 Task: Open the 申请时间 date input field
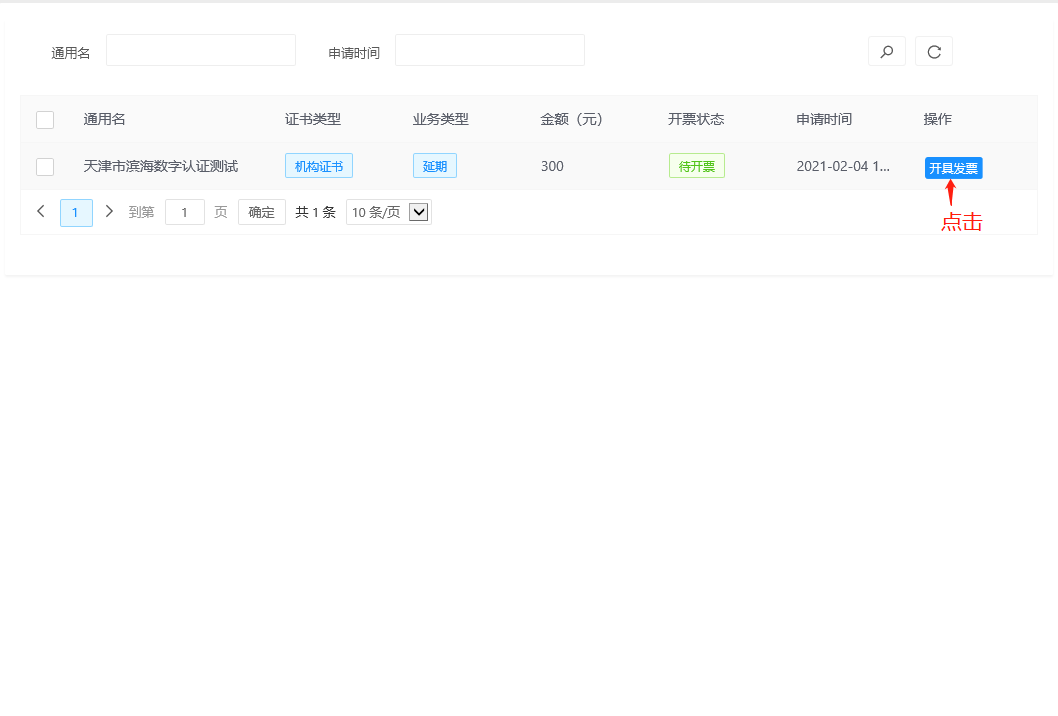[490, 51]
